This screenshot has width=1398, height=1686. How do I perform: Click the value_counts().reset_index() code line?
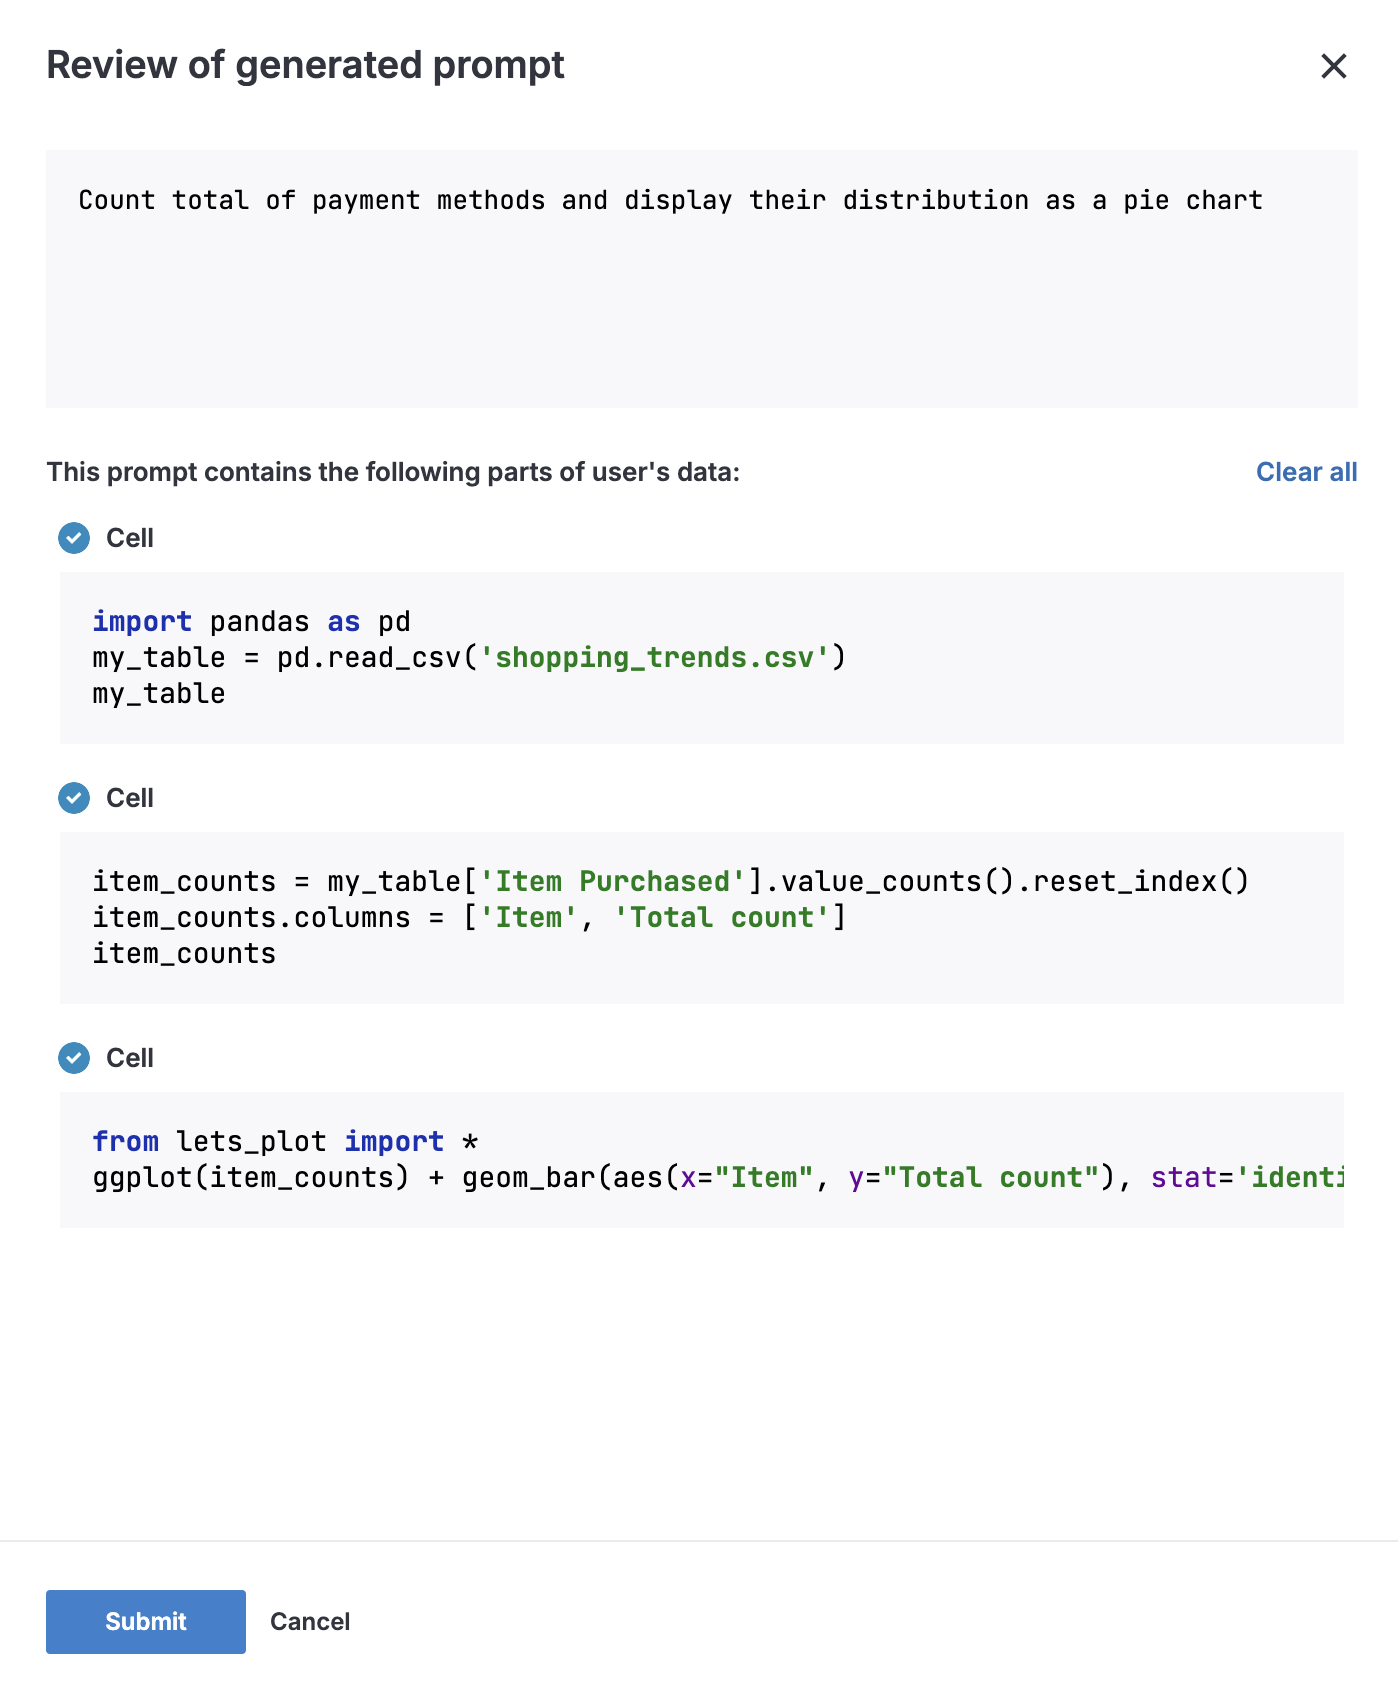pyautogui.click(x=671, y=881)
